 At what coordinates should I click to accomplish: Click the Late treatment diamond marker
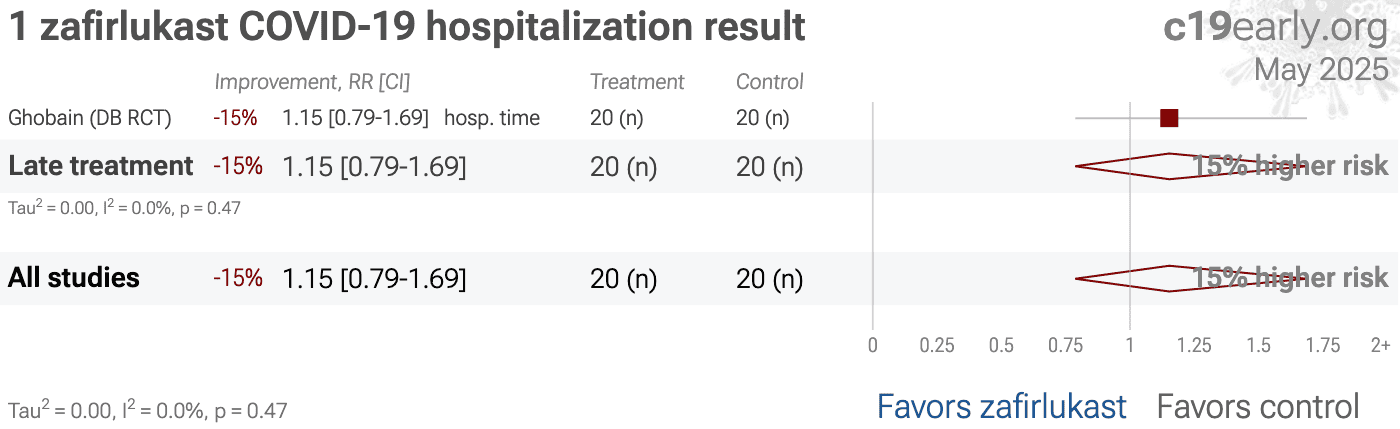pos(1190,166)
